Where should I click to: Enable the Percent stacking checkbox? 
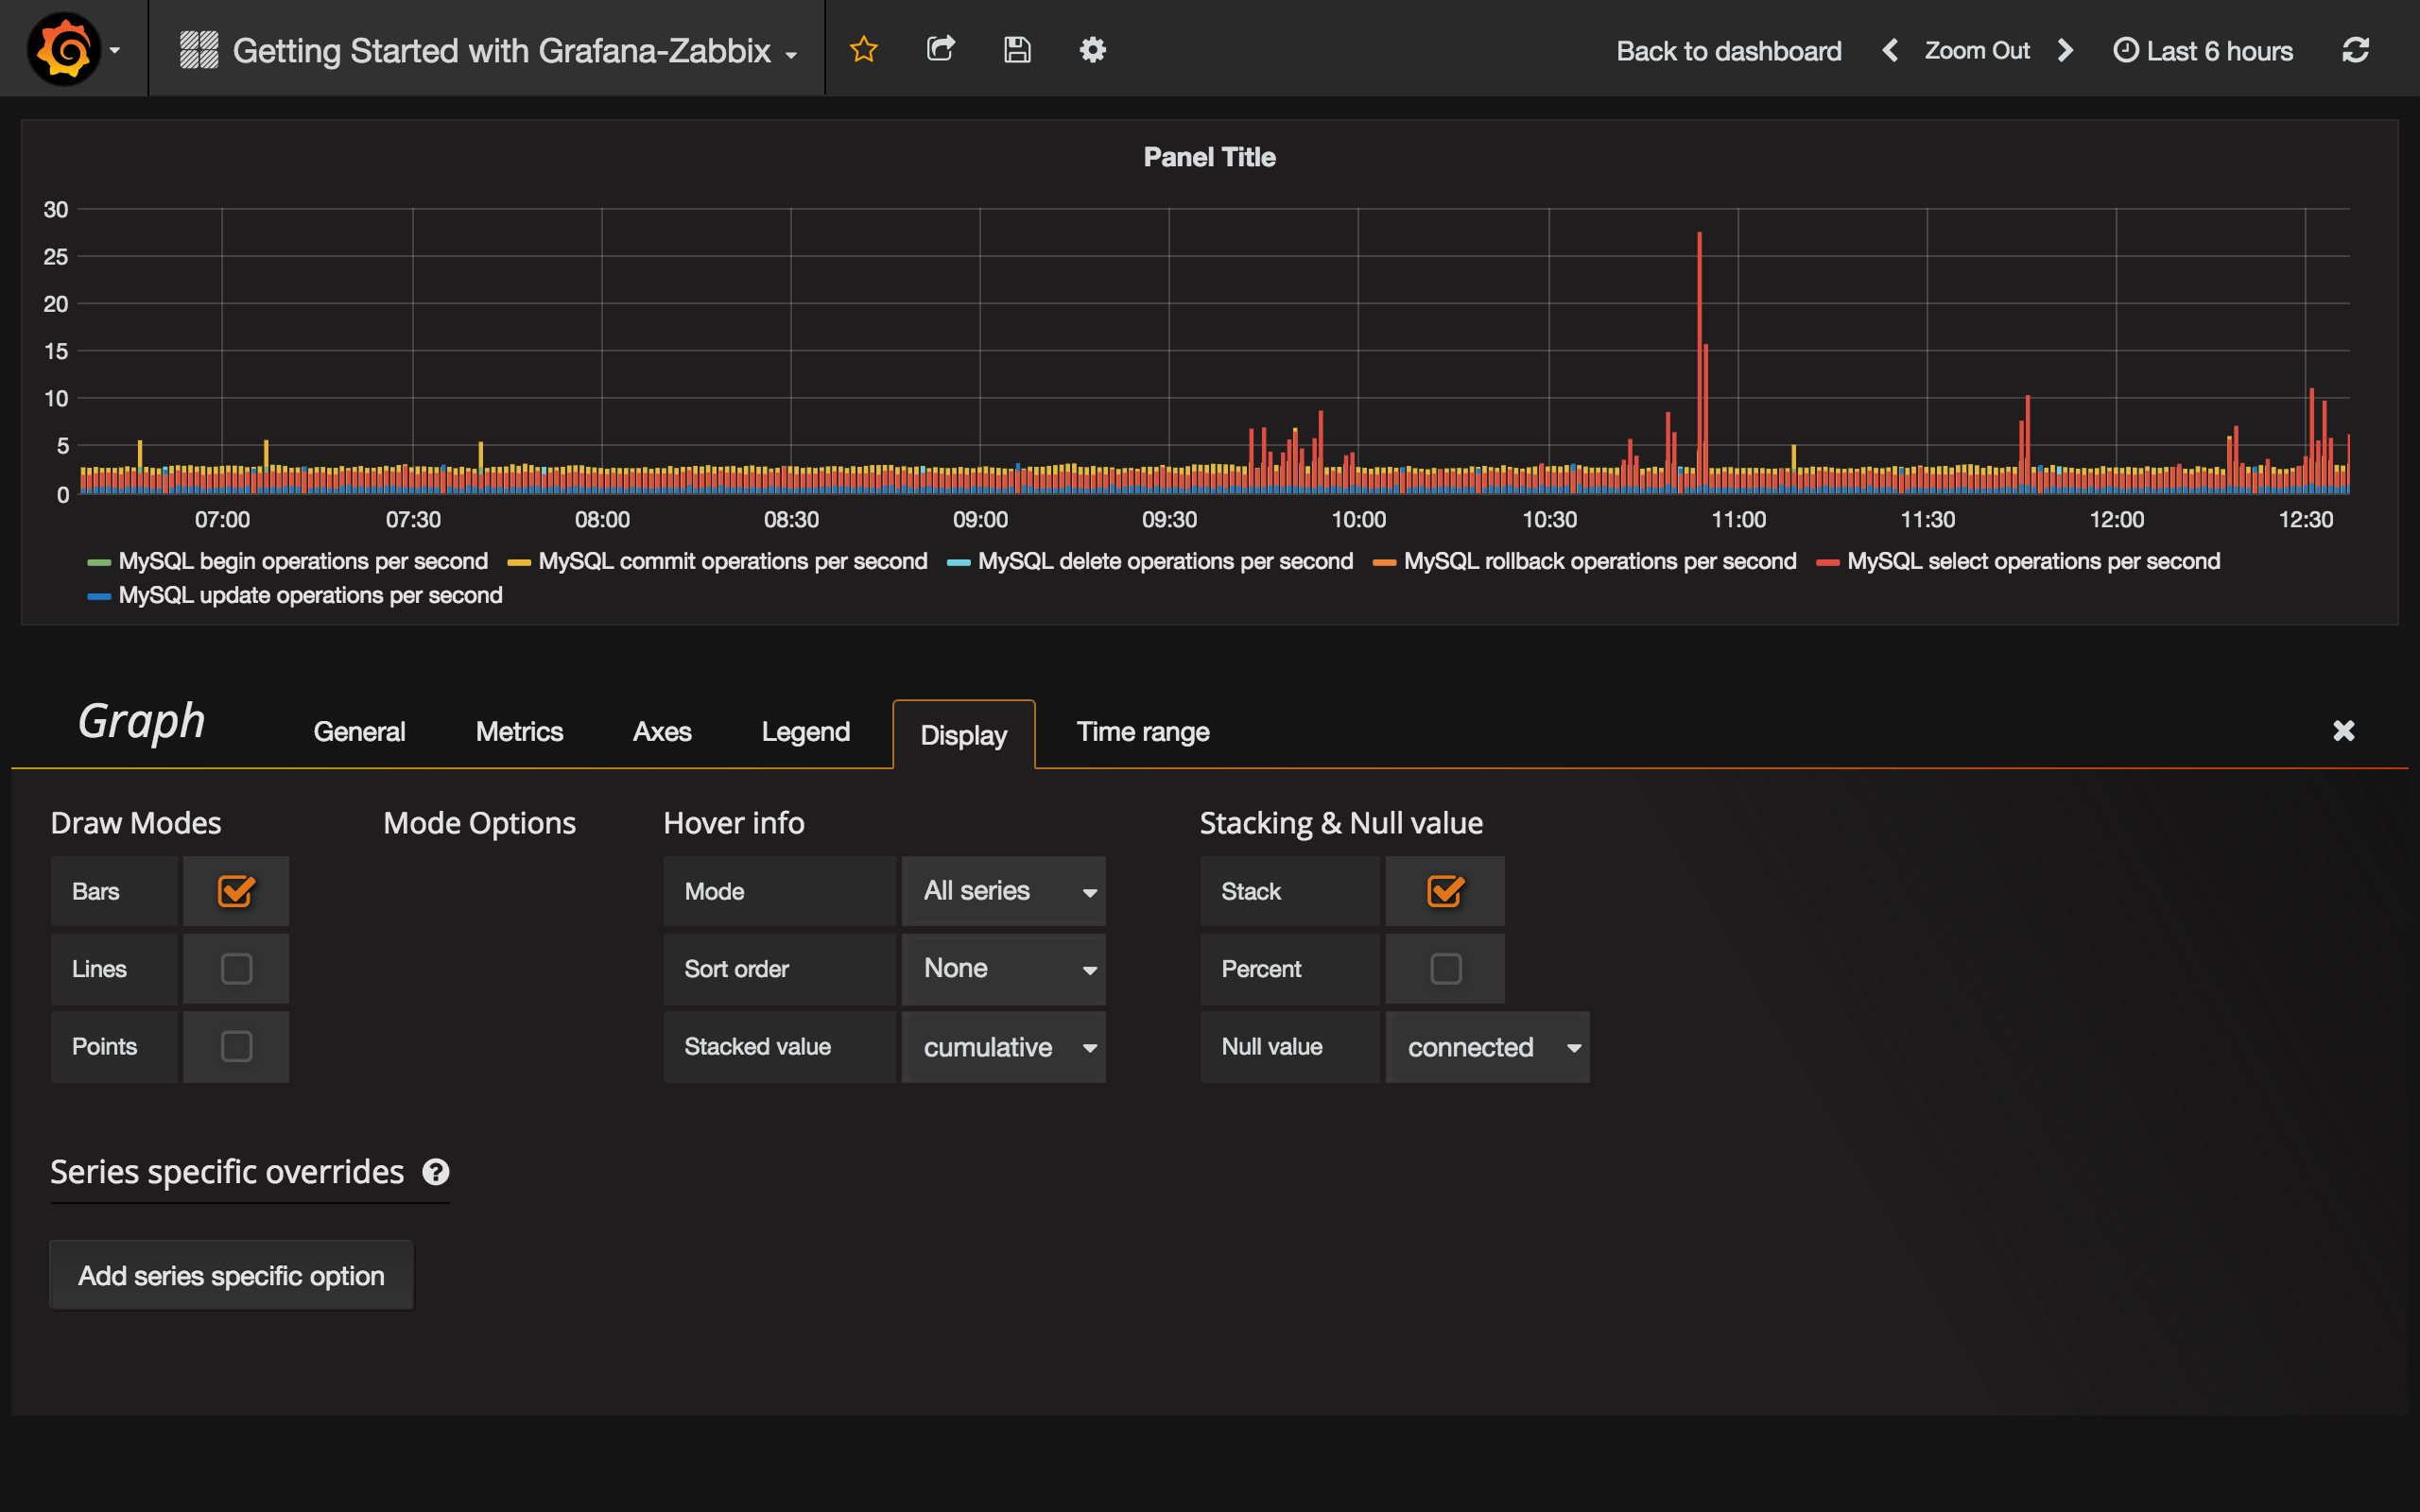point(1445,968)
